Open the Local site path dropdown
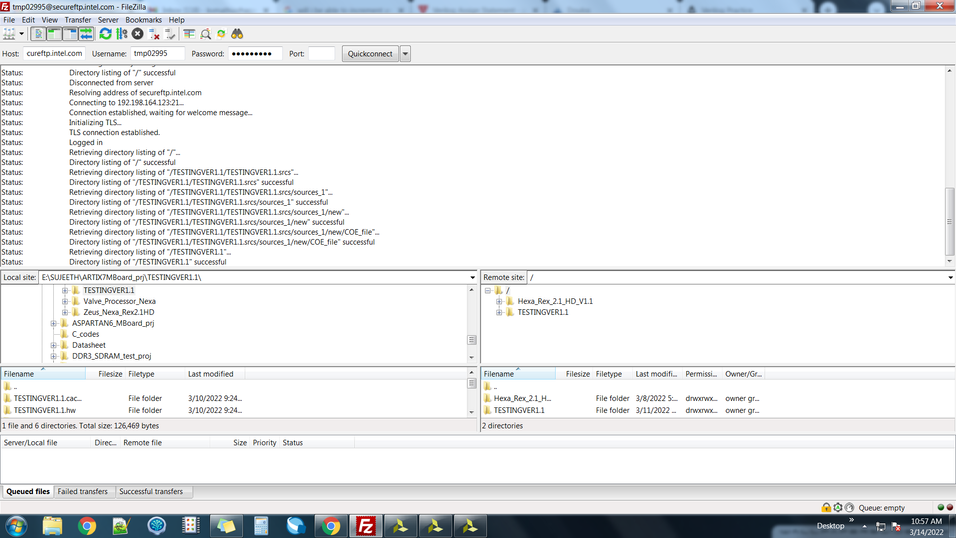The width and height of the screenshot is (956, 538). (x=473, y=278)
